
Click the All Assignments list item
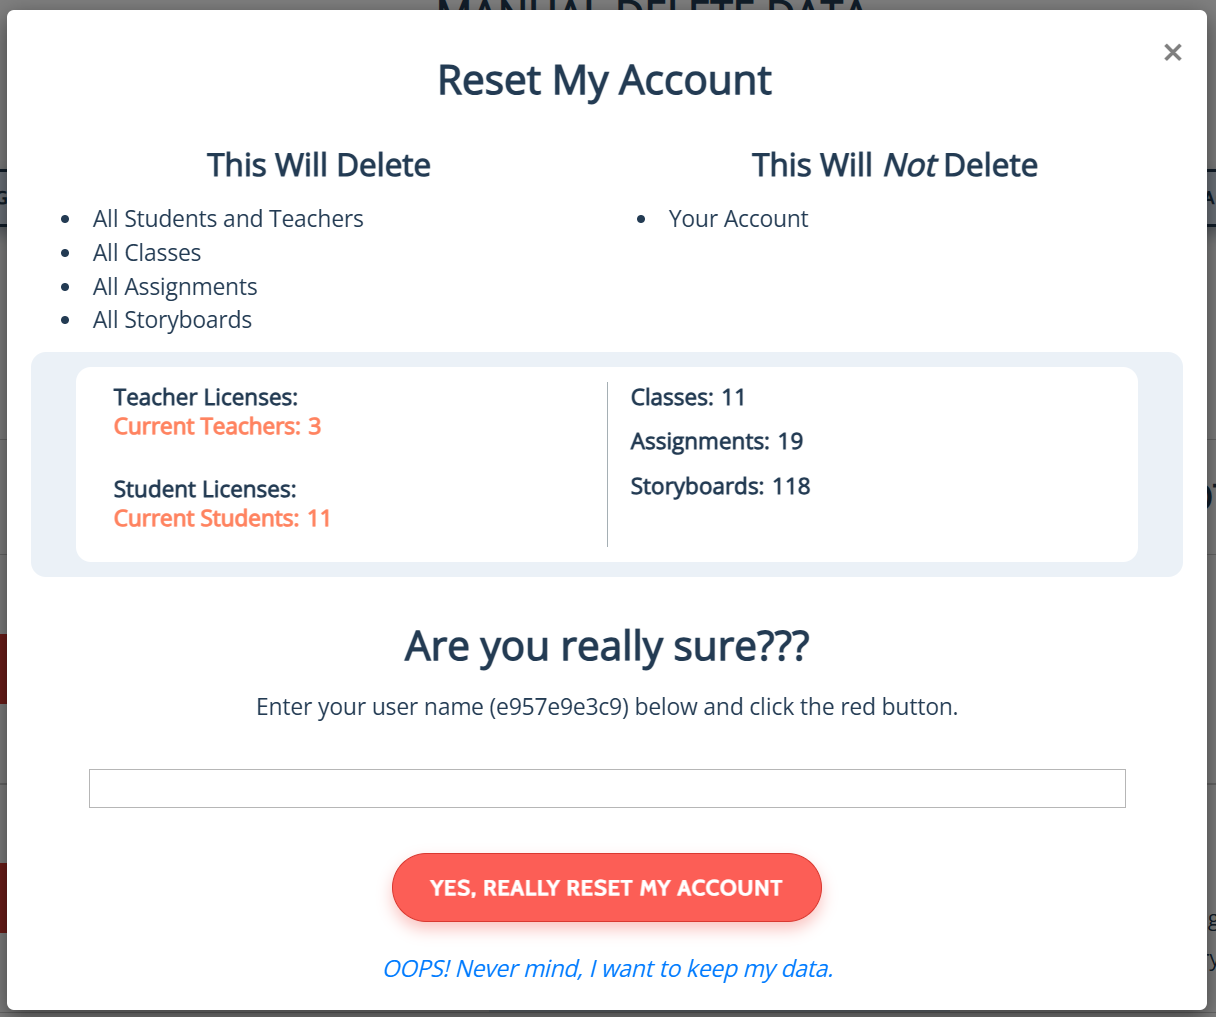click(175, 287)
